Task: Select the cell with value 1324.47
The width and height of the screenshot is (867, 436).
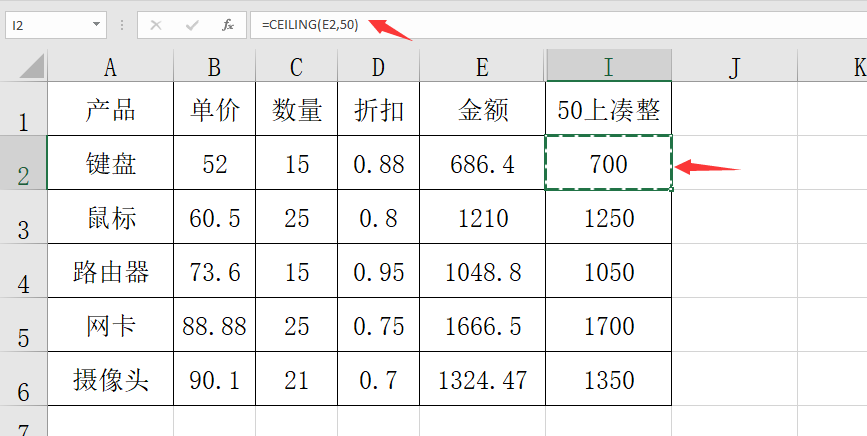Action: (483, 380)
